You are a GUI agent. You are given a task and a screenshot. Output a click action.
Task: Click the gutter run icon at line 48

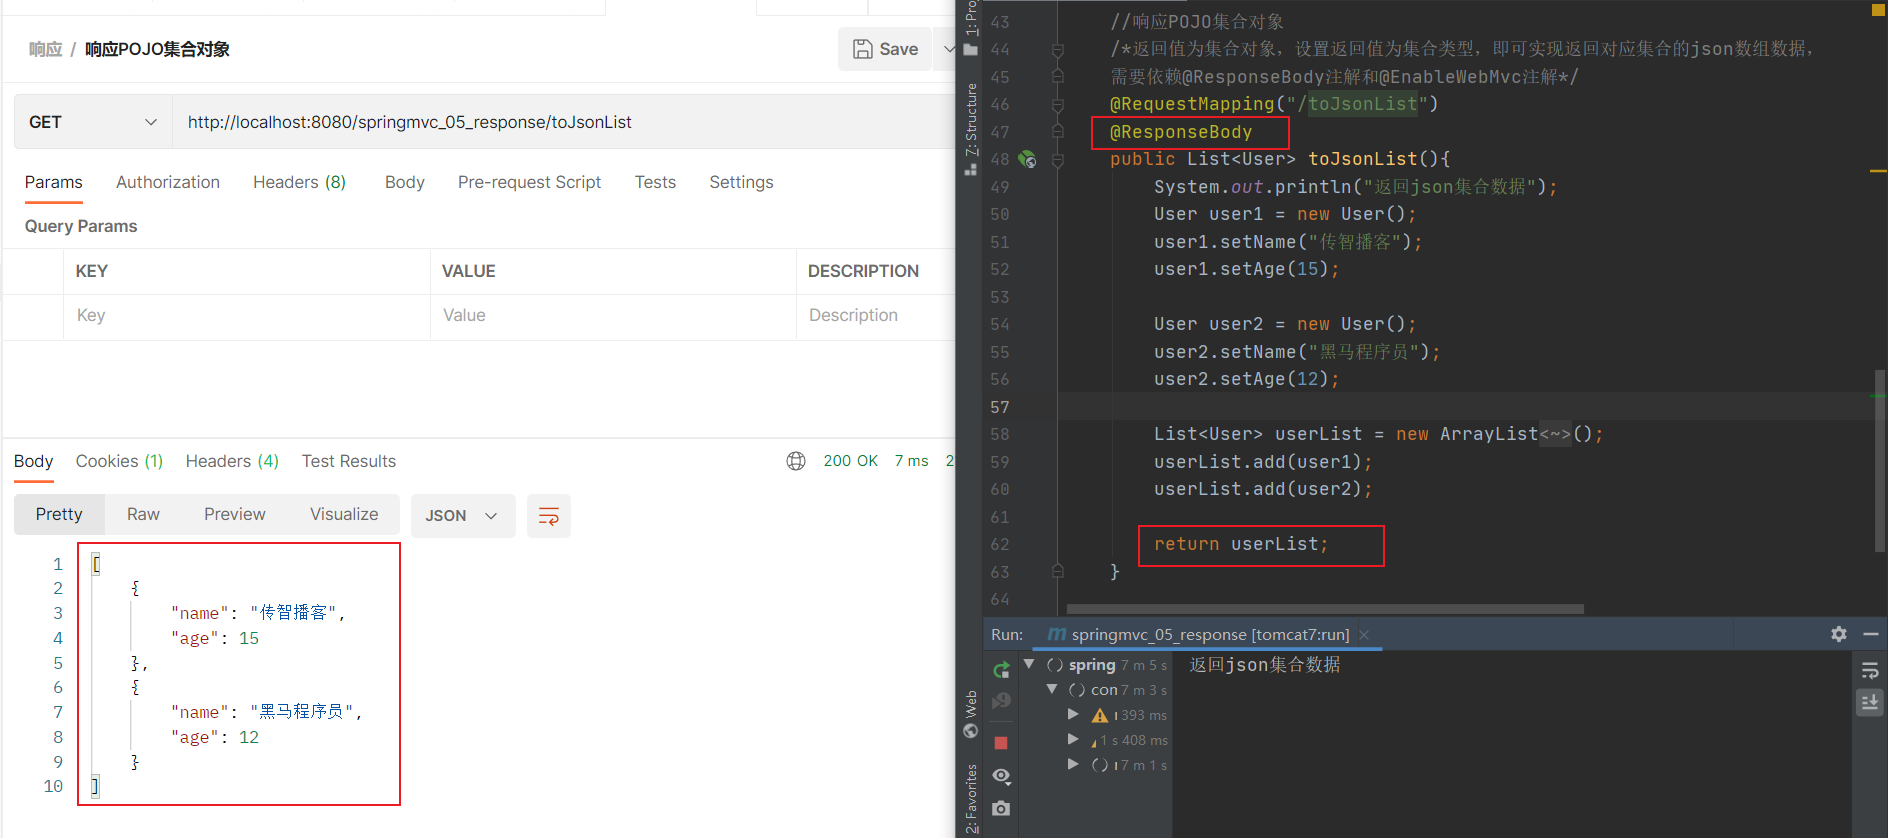tap(1027, 159)
